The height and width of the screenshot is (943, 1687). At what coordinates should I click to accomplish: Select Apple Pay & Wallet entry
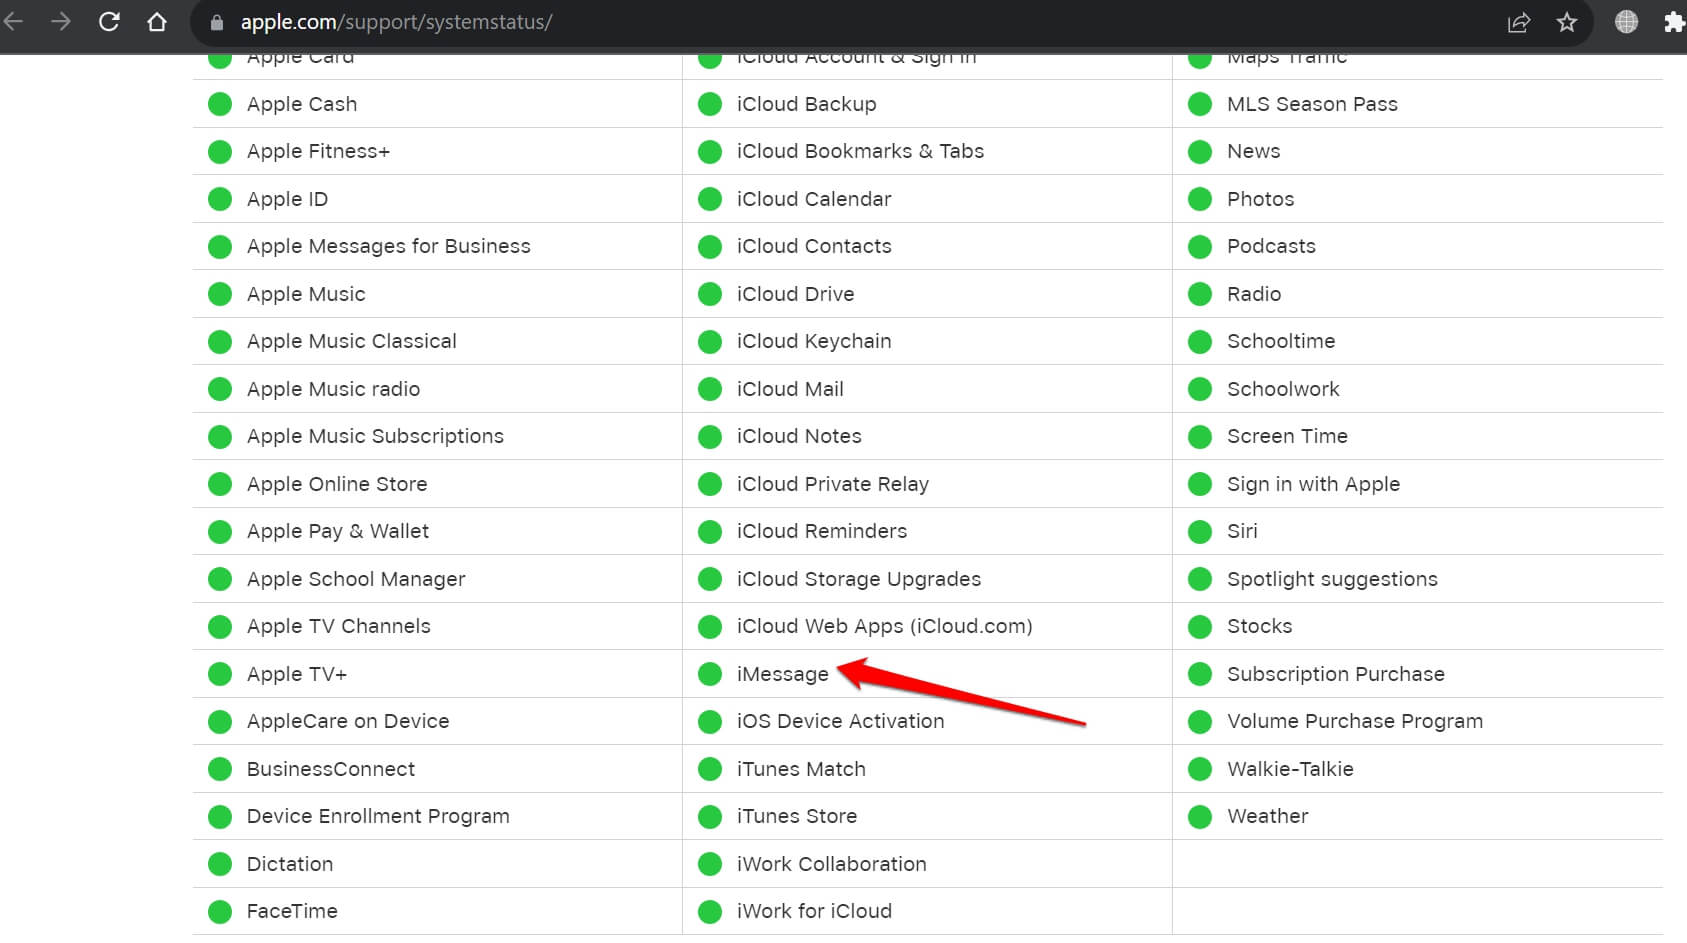click(337, 531)
